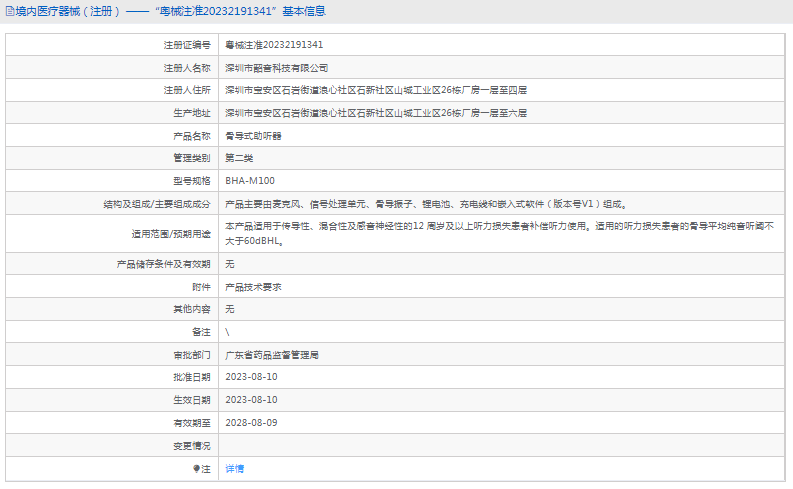Click the backslash value in 备注 row
Viewport: 793px width, 489px height.
point(227,332)
